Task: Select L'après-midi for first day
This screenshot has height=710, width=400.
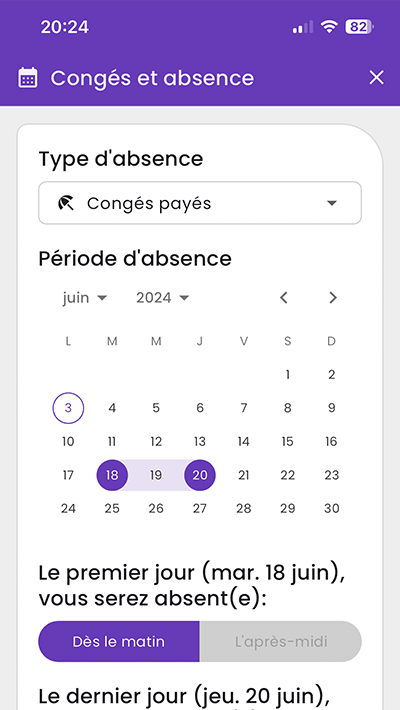Action: [281, 642]
